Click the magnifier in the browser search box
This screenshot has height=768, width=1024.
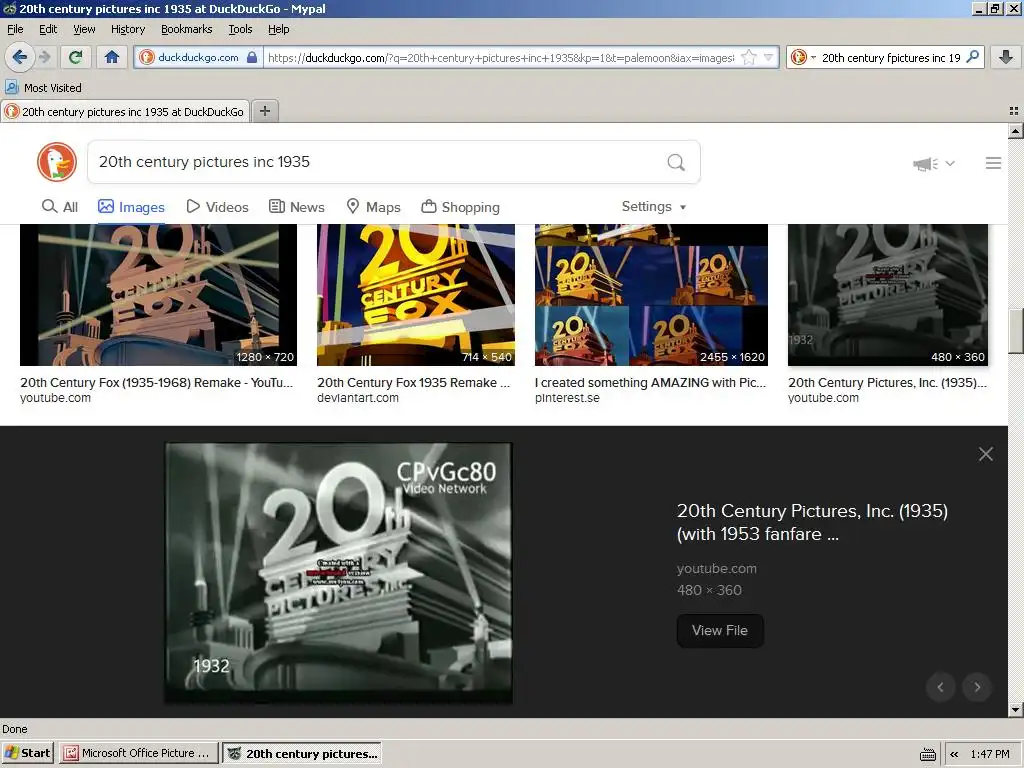pyautogui.click(x=972, y=57)
